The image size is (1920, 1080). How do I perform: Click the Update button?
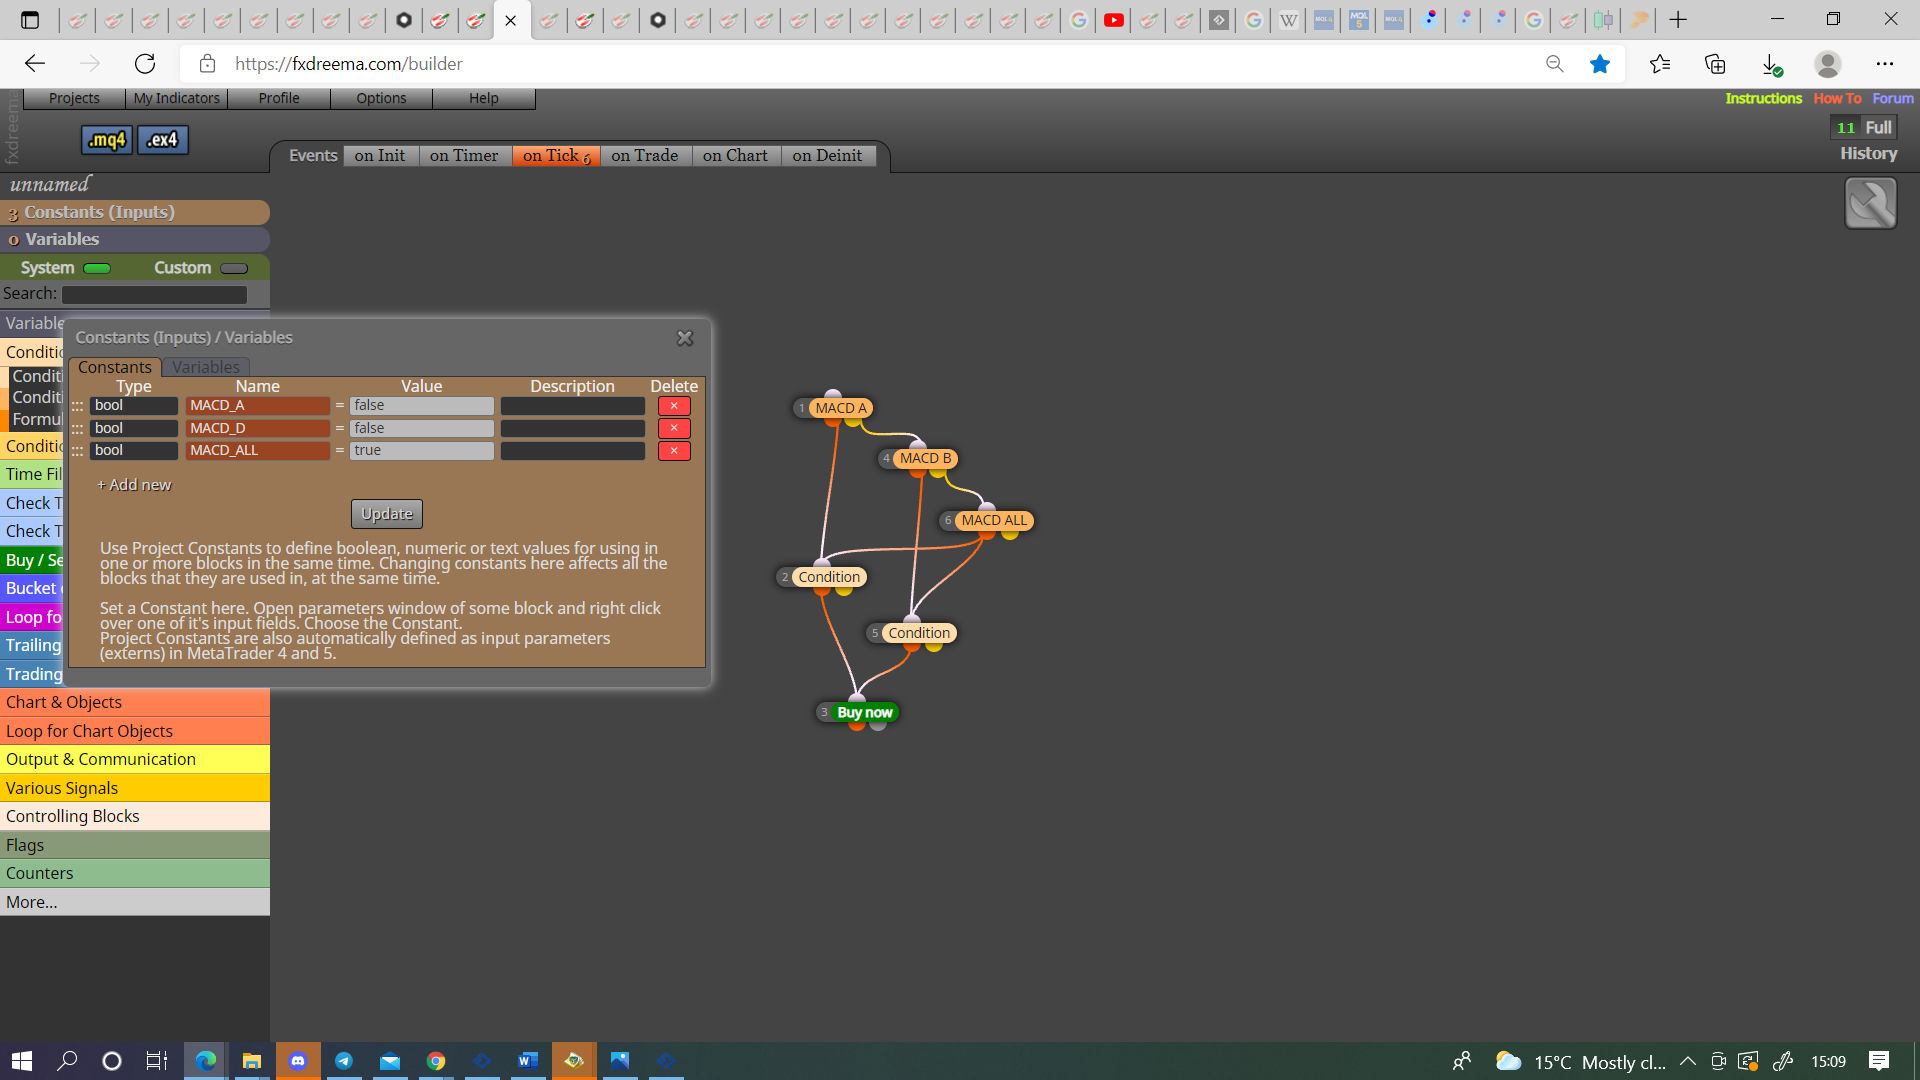(387, 514)
